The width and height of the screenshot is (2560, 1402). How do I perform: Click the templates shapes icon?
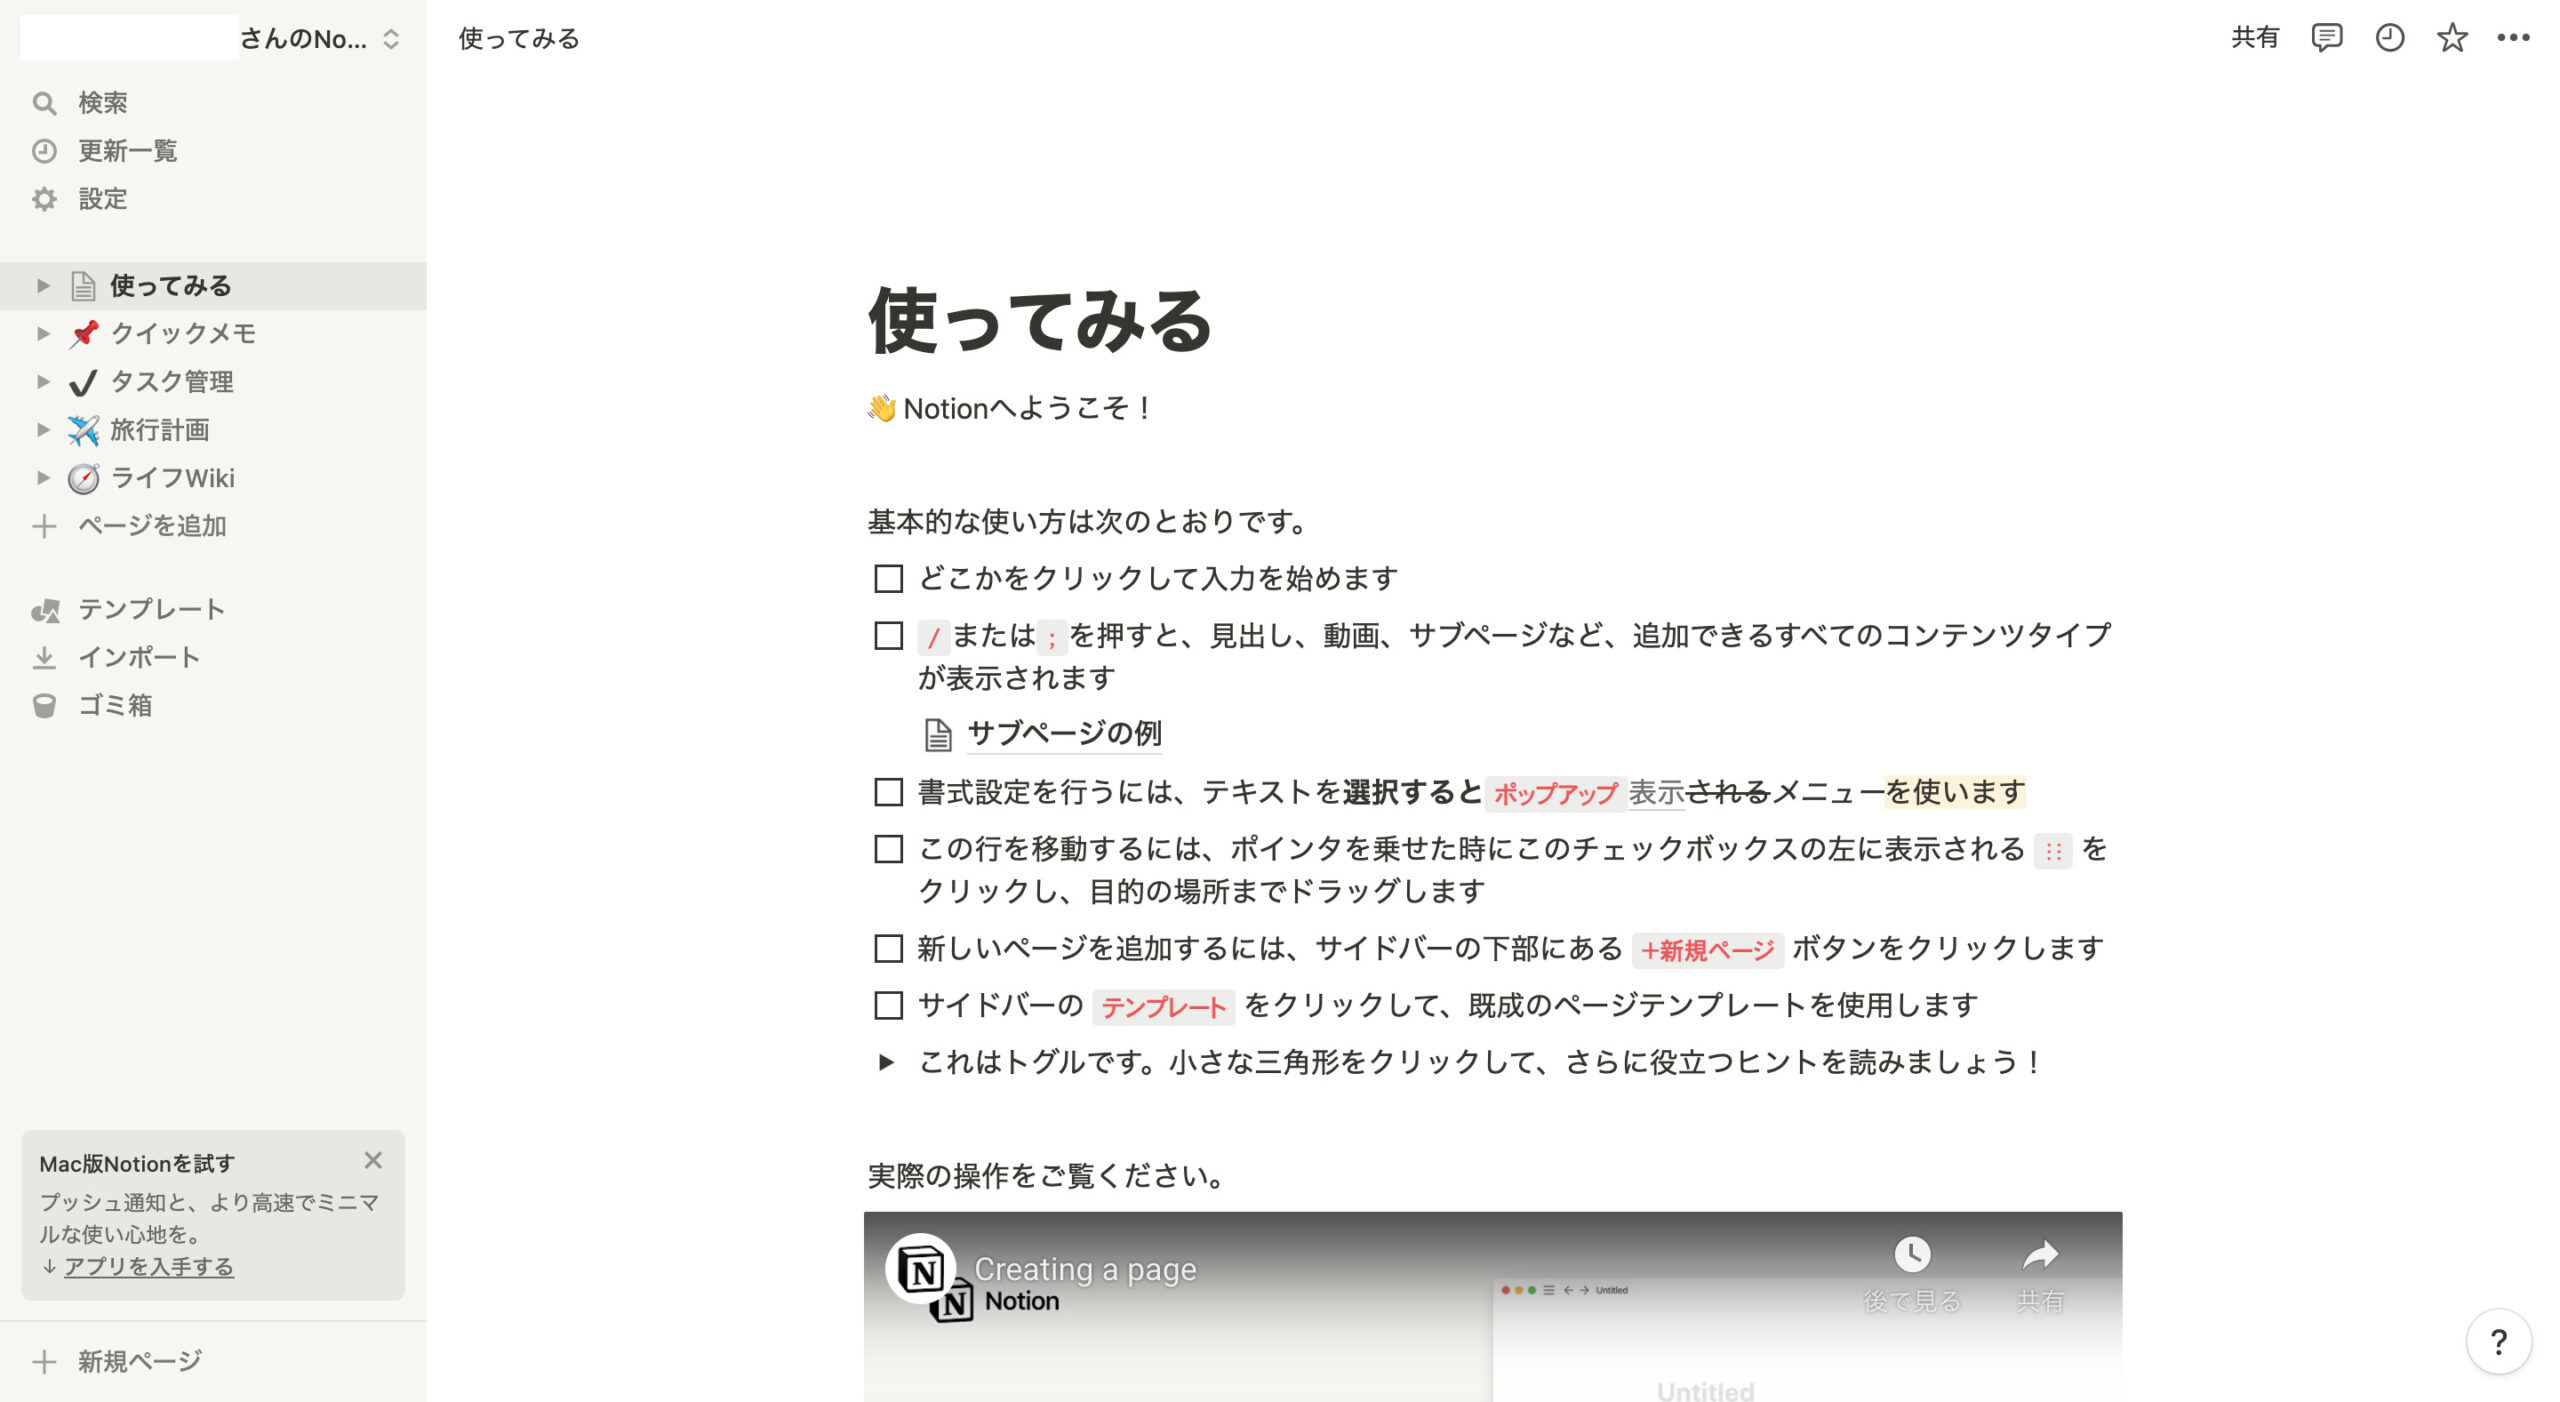[x=45, y=610]
